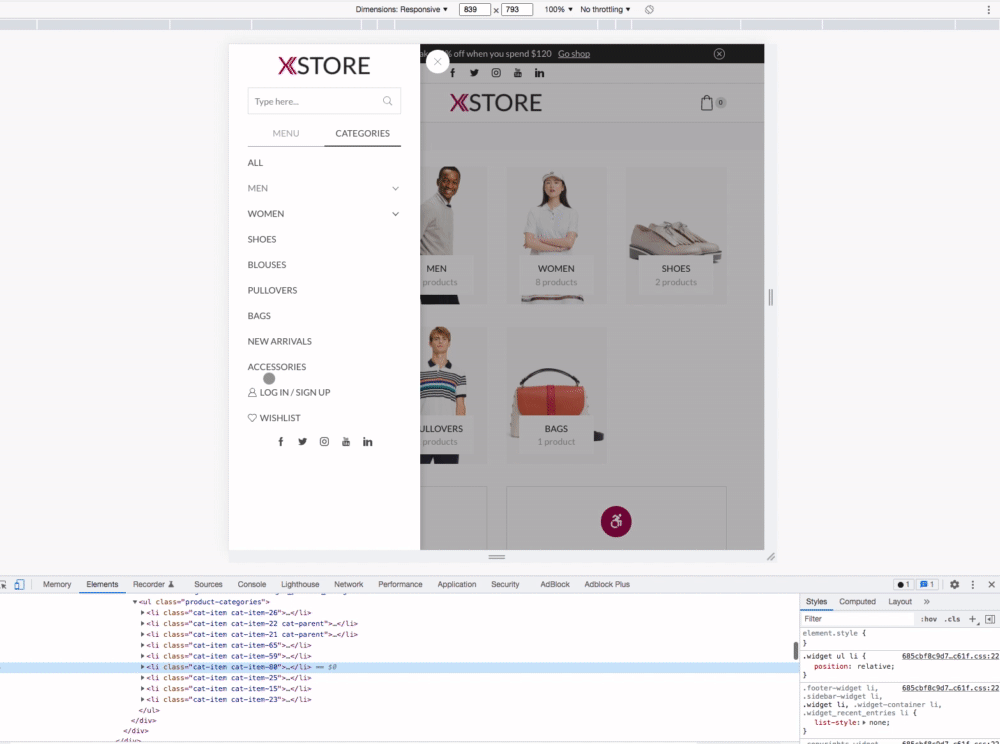Screen dimensions: 1000x744
Task: Click the Twitter icon in page header
Action: (474, 73)
